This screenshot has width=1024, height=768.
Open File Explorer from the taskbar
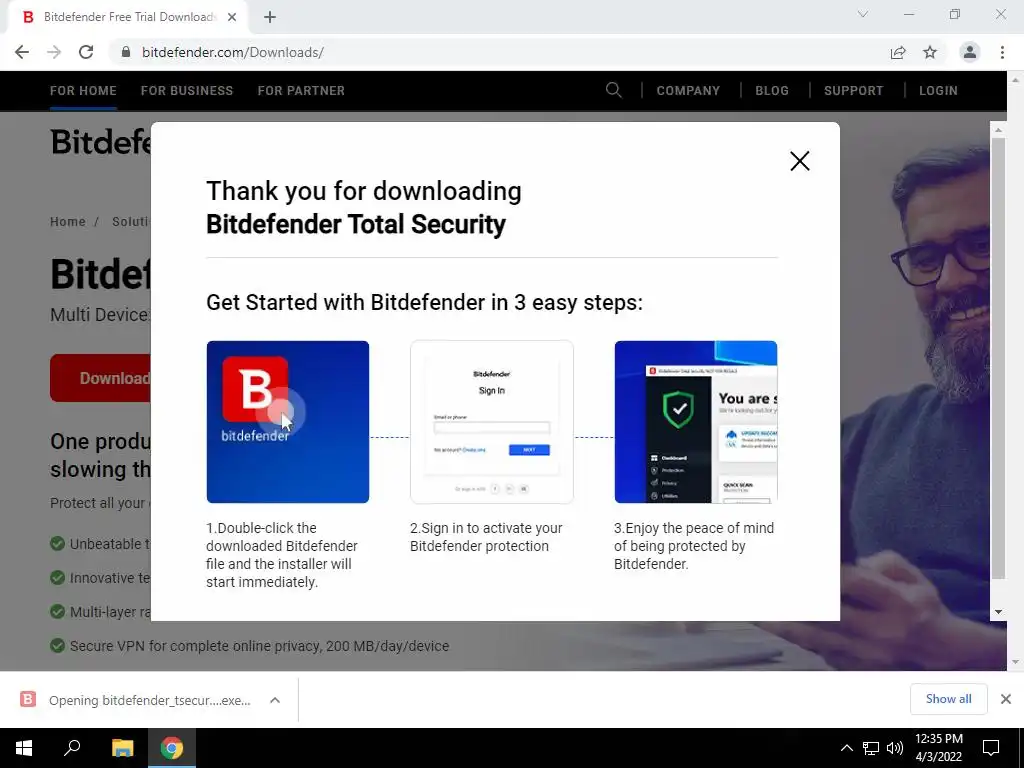[x=122, y=748]
